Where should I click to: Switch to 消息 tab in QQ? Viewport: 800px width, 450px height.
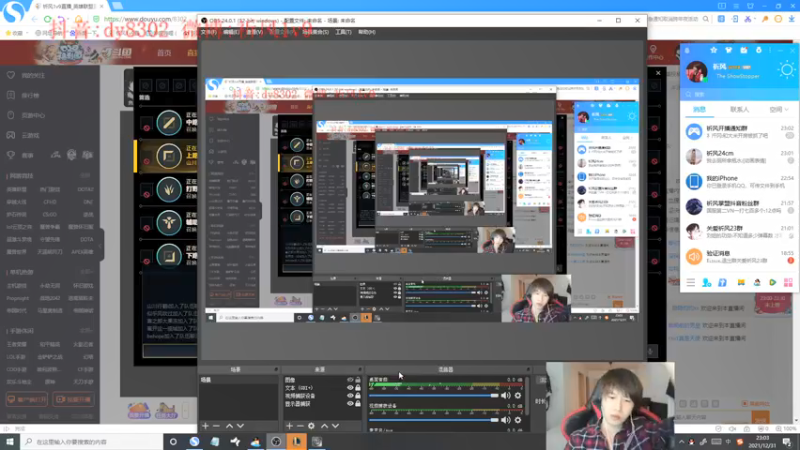point(699,109)
